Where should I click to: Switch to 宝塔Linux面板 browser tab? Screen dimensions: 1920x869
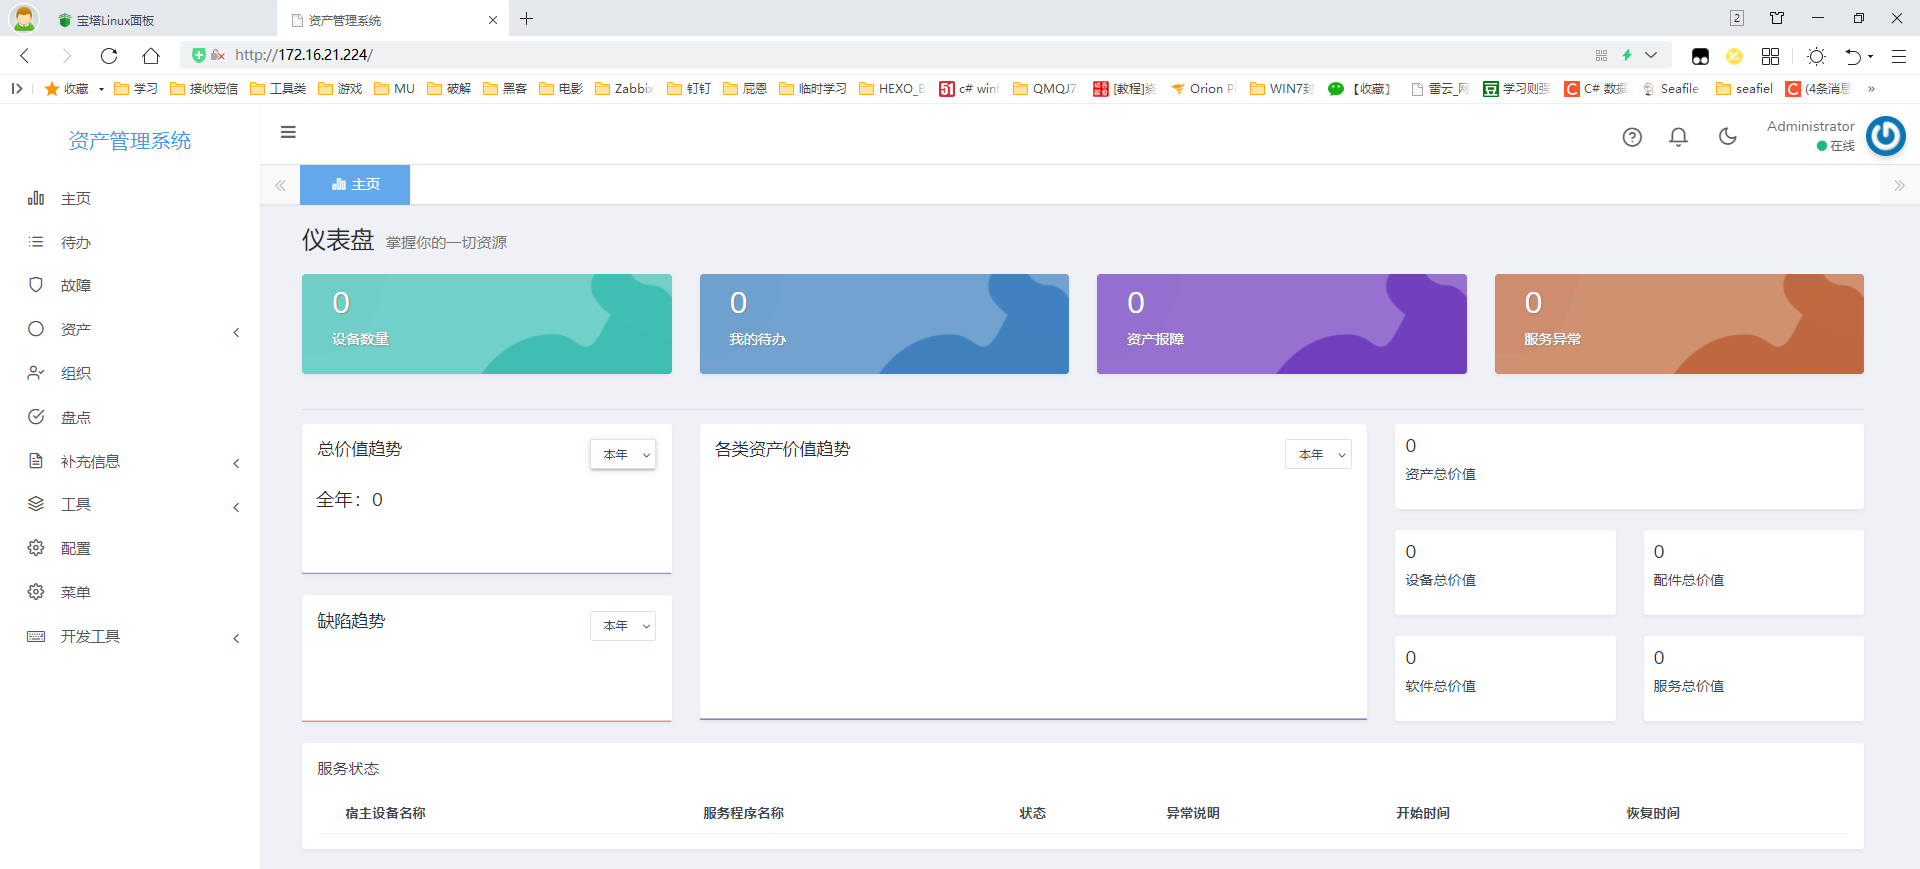(x=138, y=20)
